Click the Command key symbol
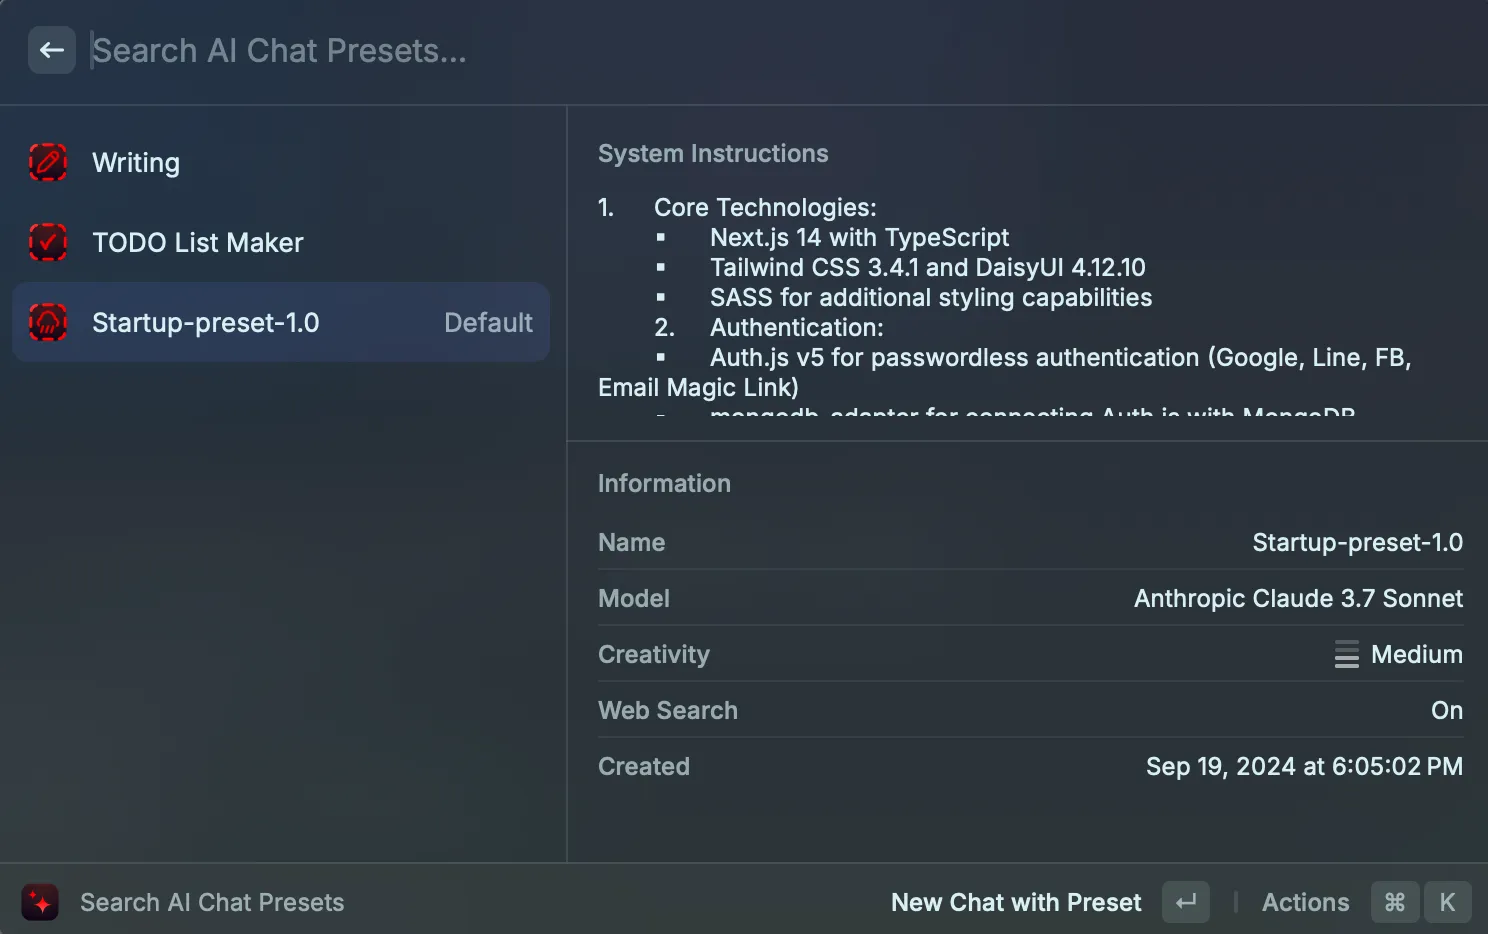Image resolution: width=1488 pixels, height=934 pixels. click(1394, 902)
